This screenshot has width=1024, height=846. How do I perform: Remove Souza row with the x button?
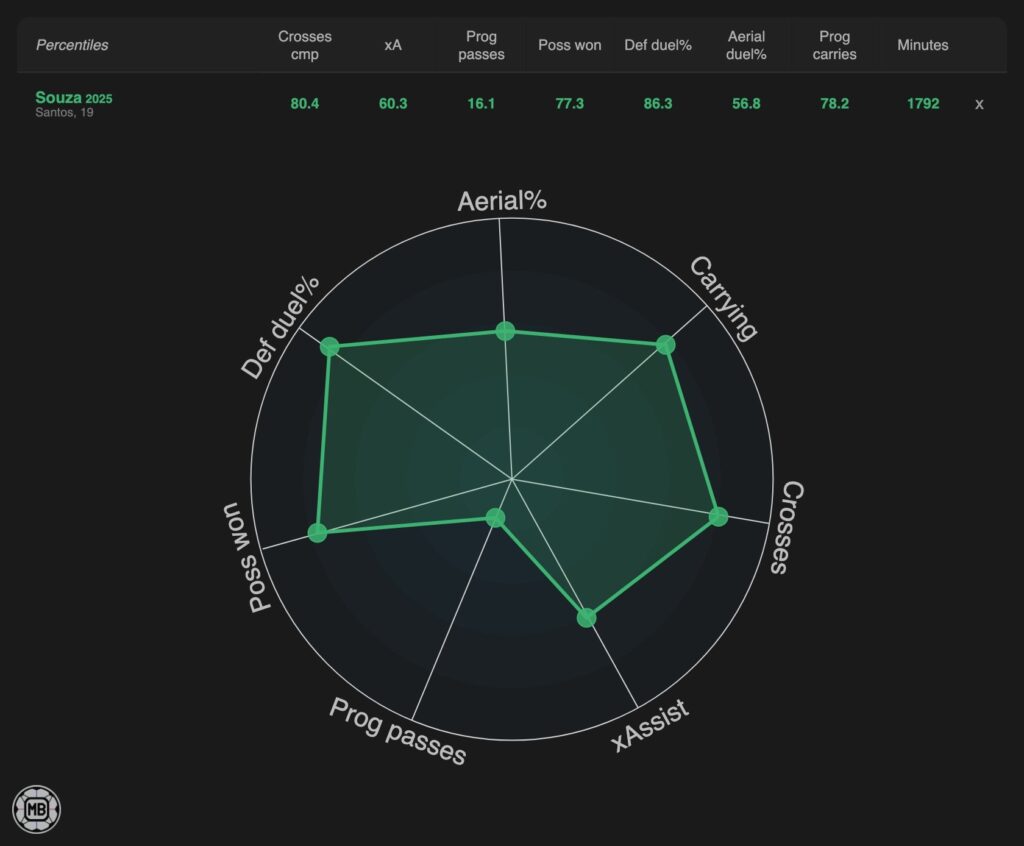pos(979,103)
